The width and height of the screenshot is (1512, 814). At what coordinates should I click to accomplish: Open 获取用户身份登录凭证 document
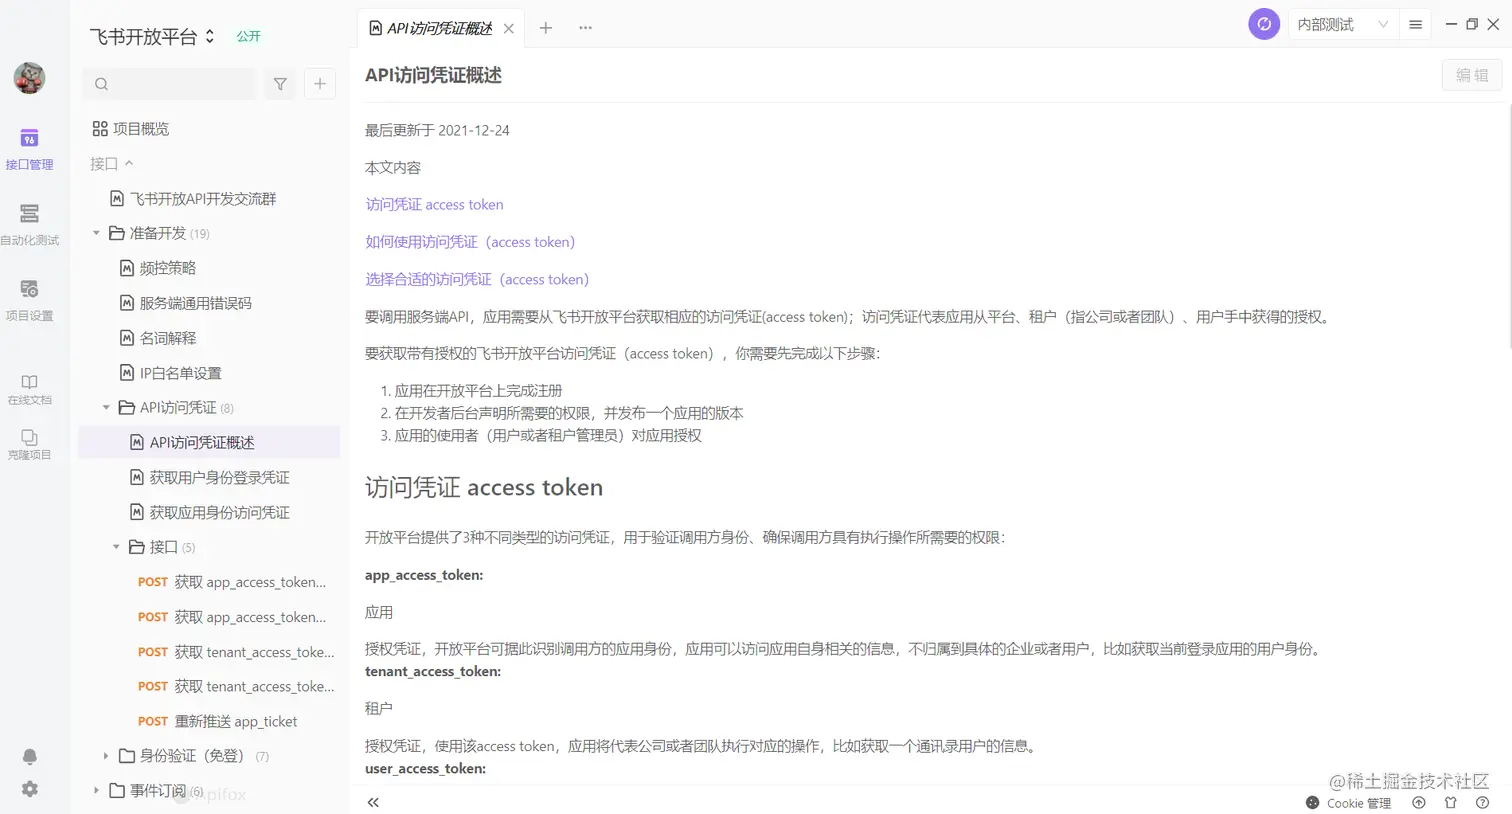[210, 477]
